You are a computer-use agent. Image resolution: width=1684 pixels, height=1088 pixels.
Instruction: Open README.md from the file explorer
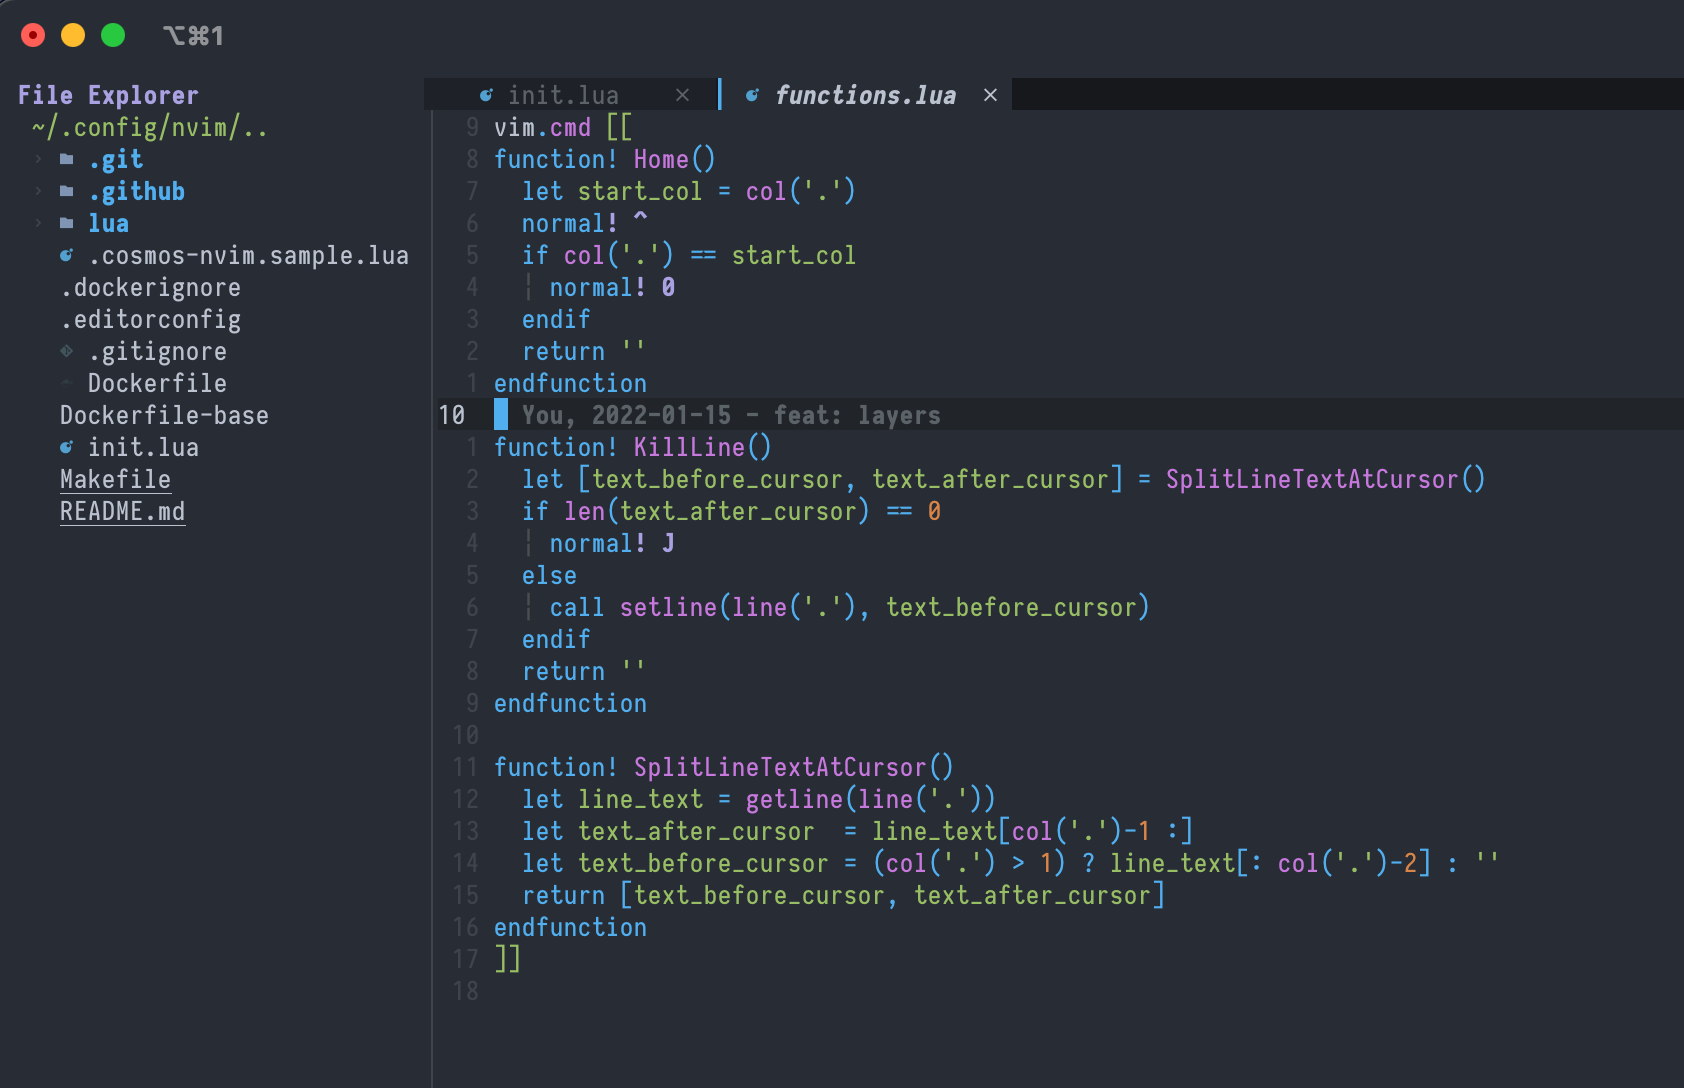122,511
